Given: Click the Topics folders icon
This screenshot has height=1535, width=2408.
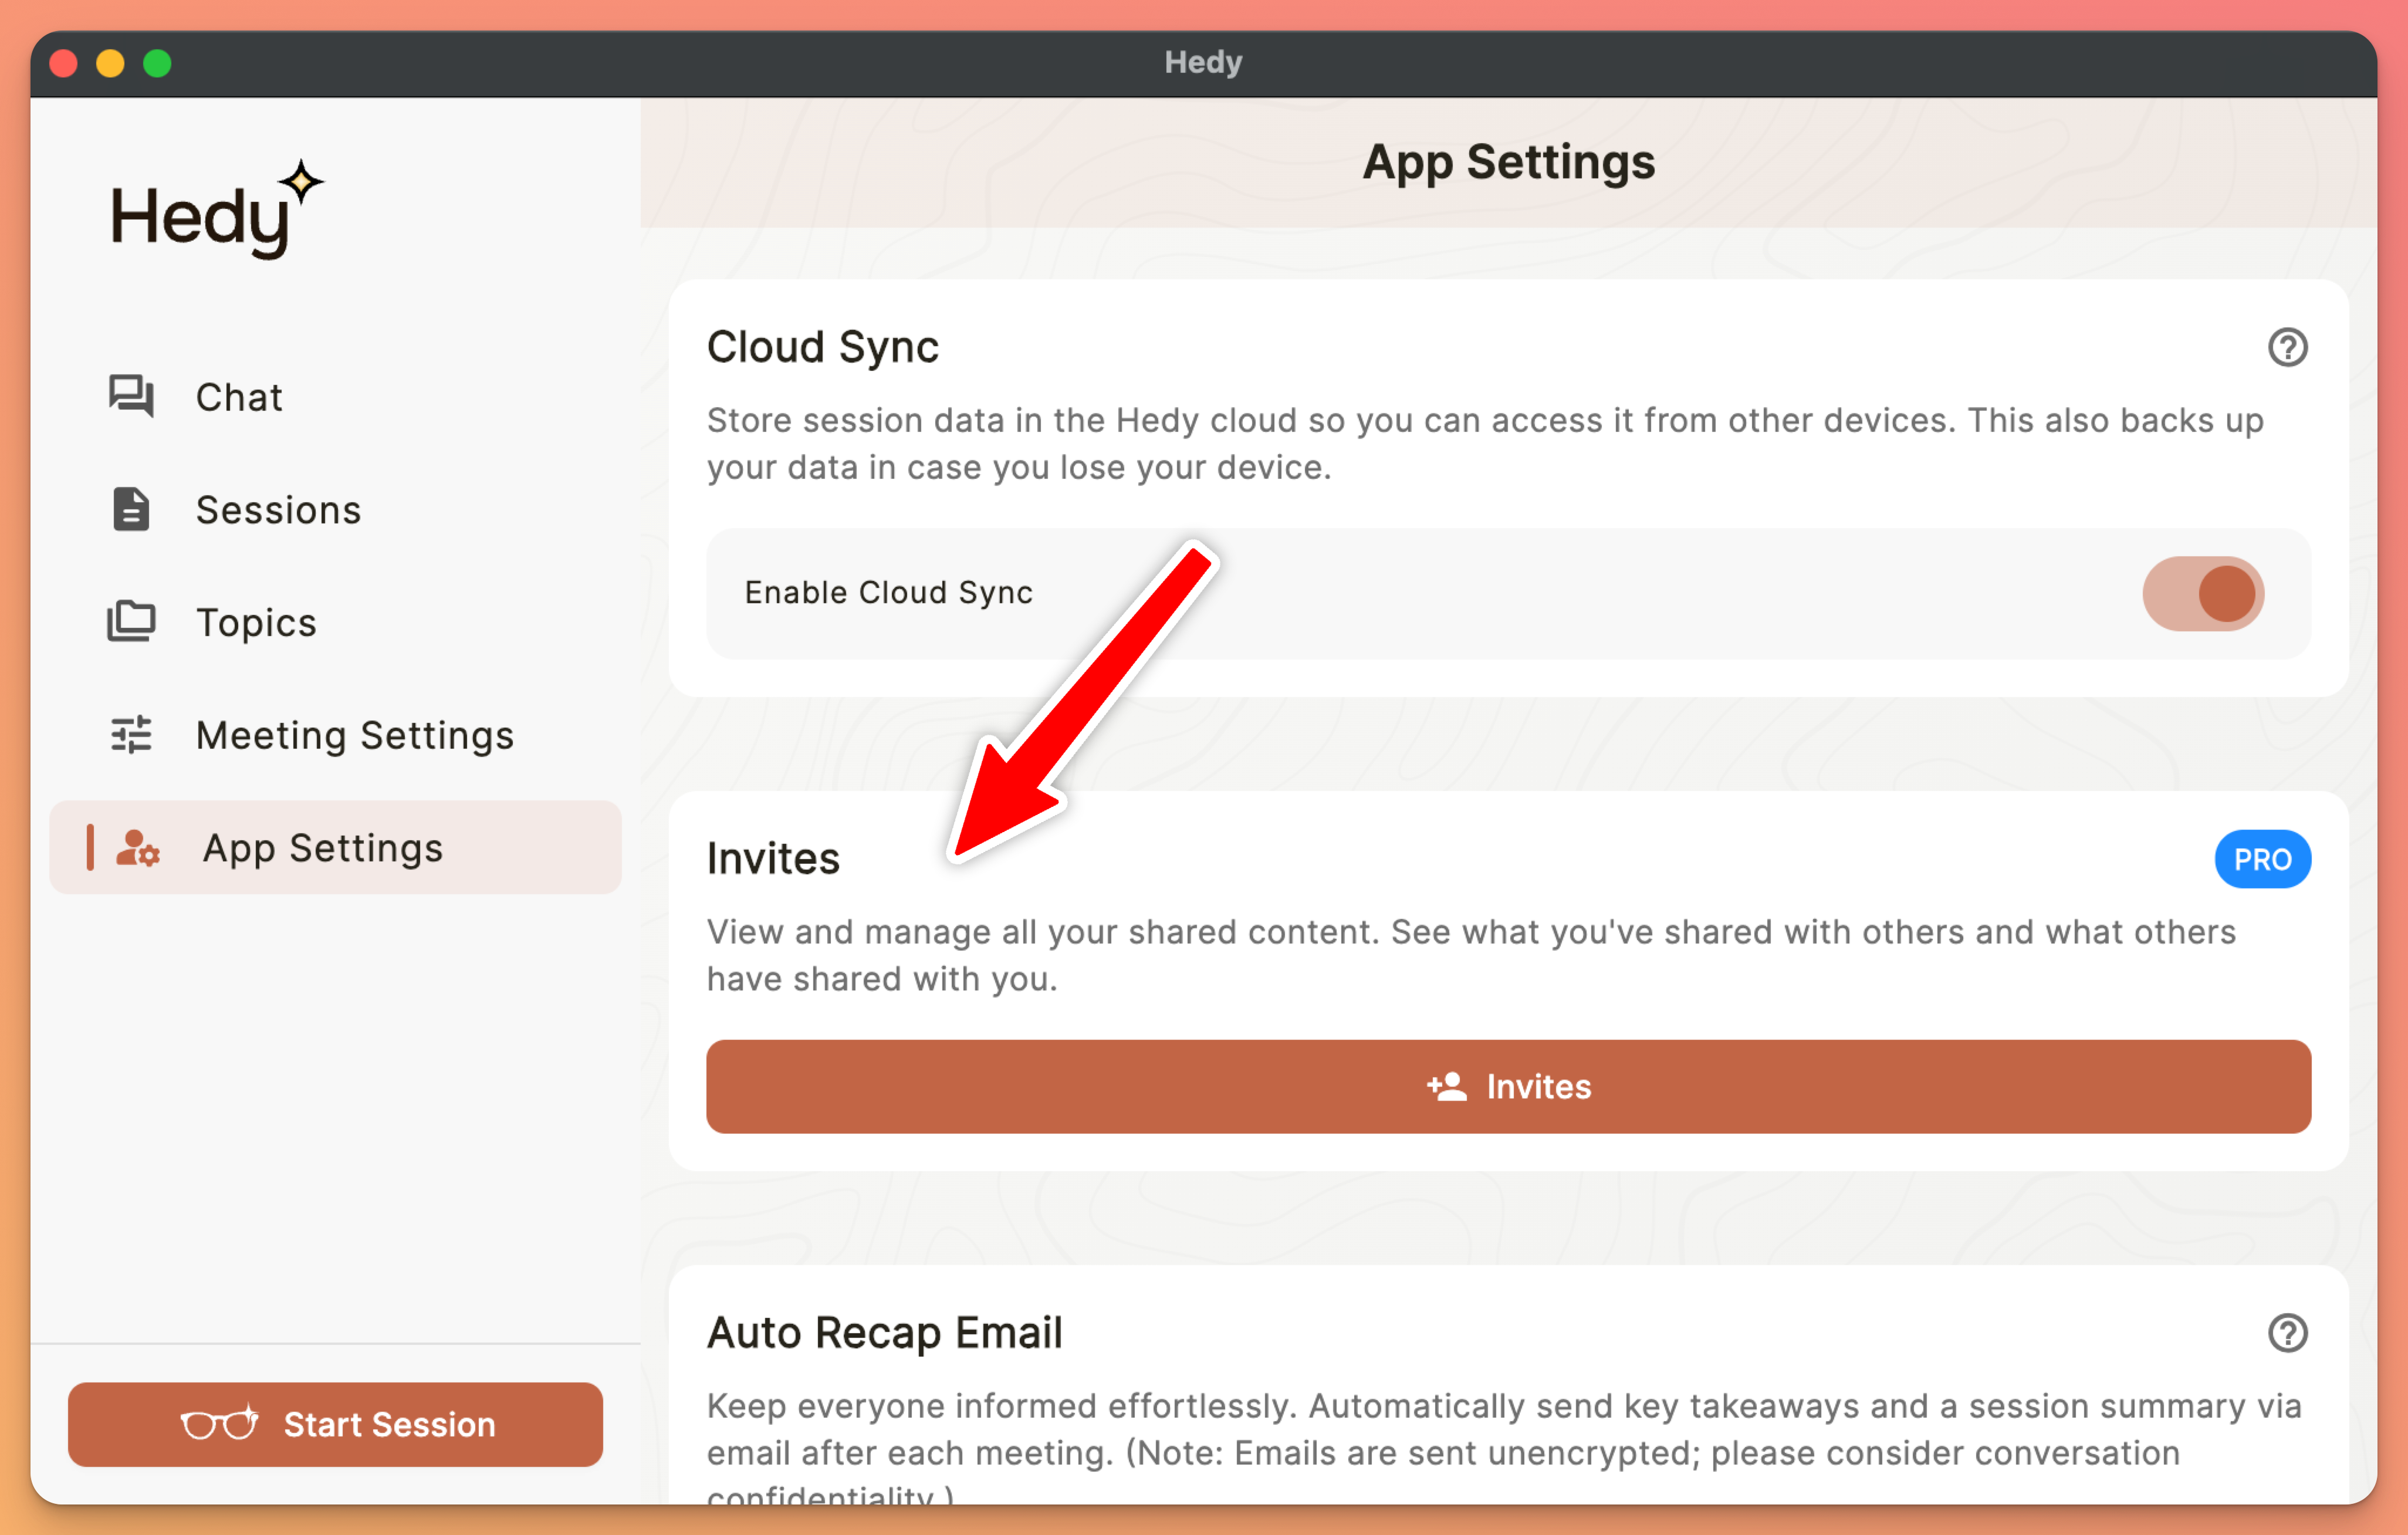Looking at the screenshot, I should (x=131, y=621).
